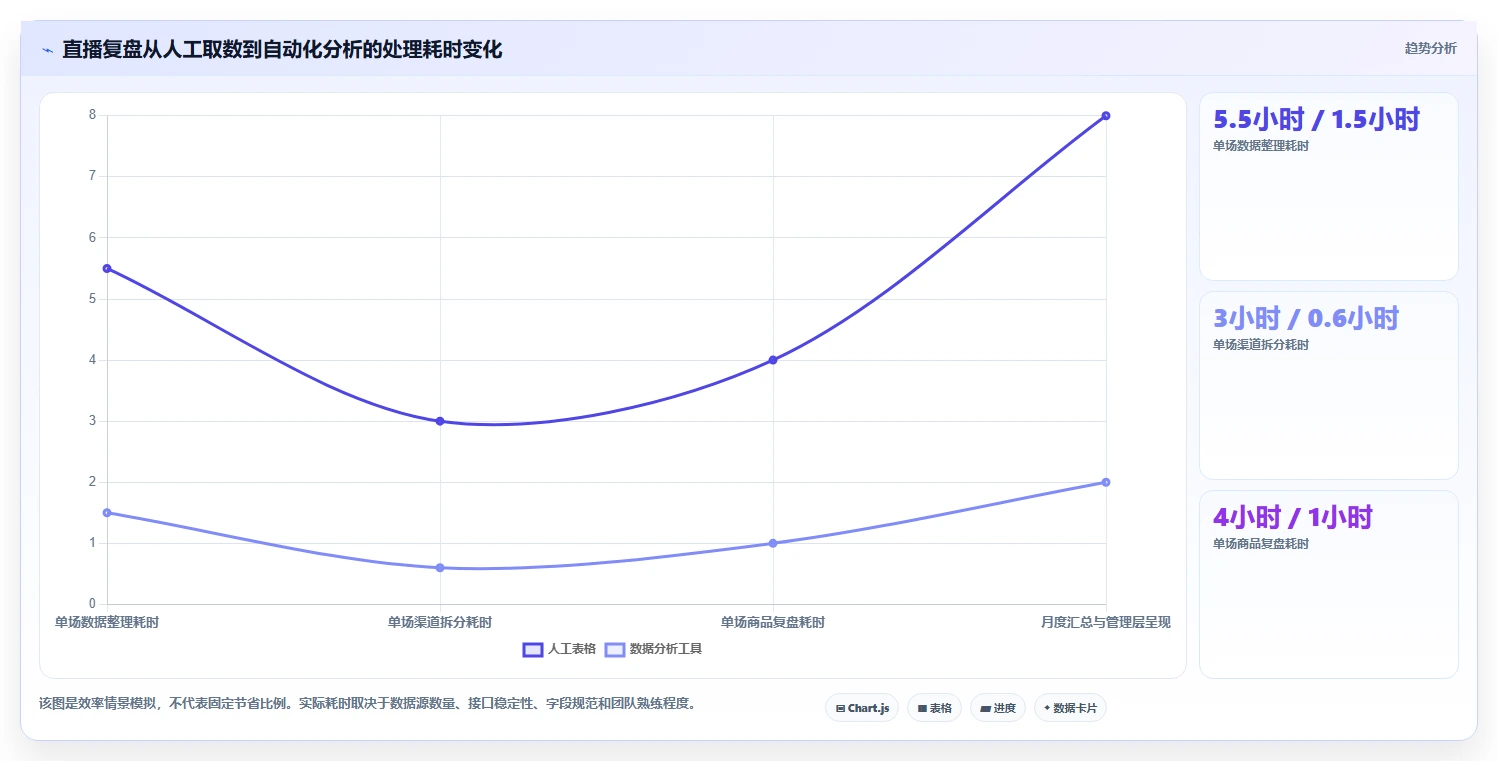The image size is (1498, 761).
Task: Click the 趋势分析 label in header
Action: point(1430,48)
